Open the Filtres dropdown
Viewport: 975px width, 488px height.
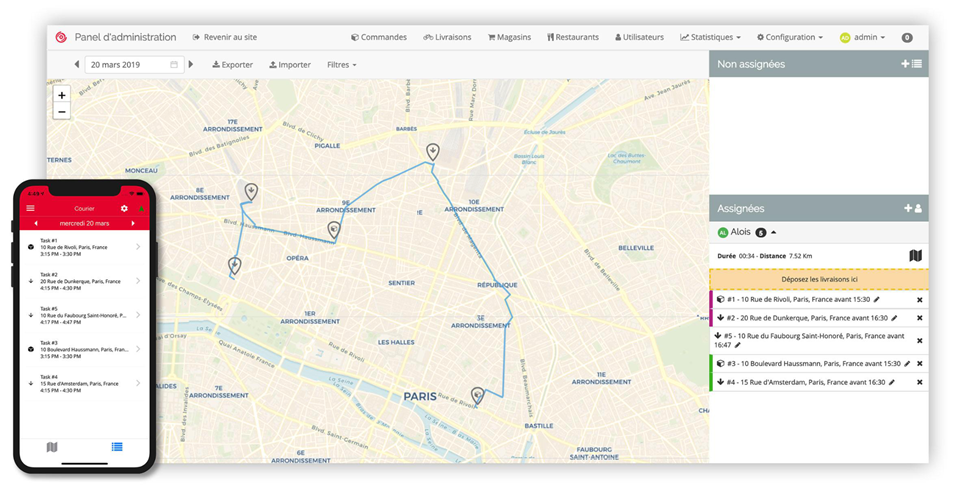[x=341, y=65]
